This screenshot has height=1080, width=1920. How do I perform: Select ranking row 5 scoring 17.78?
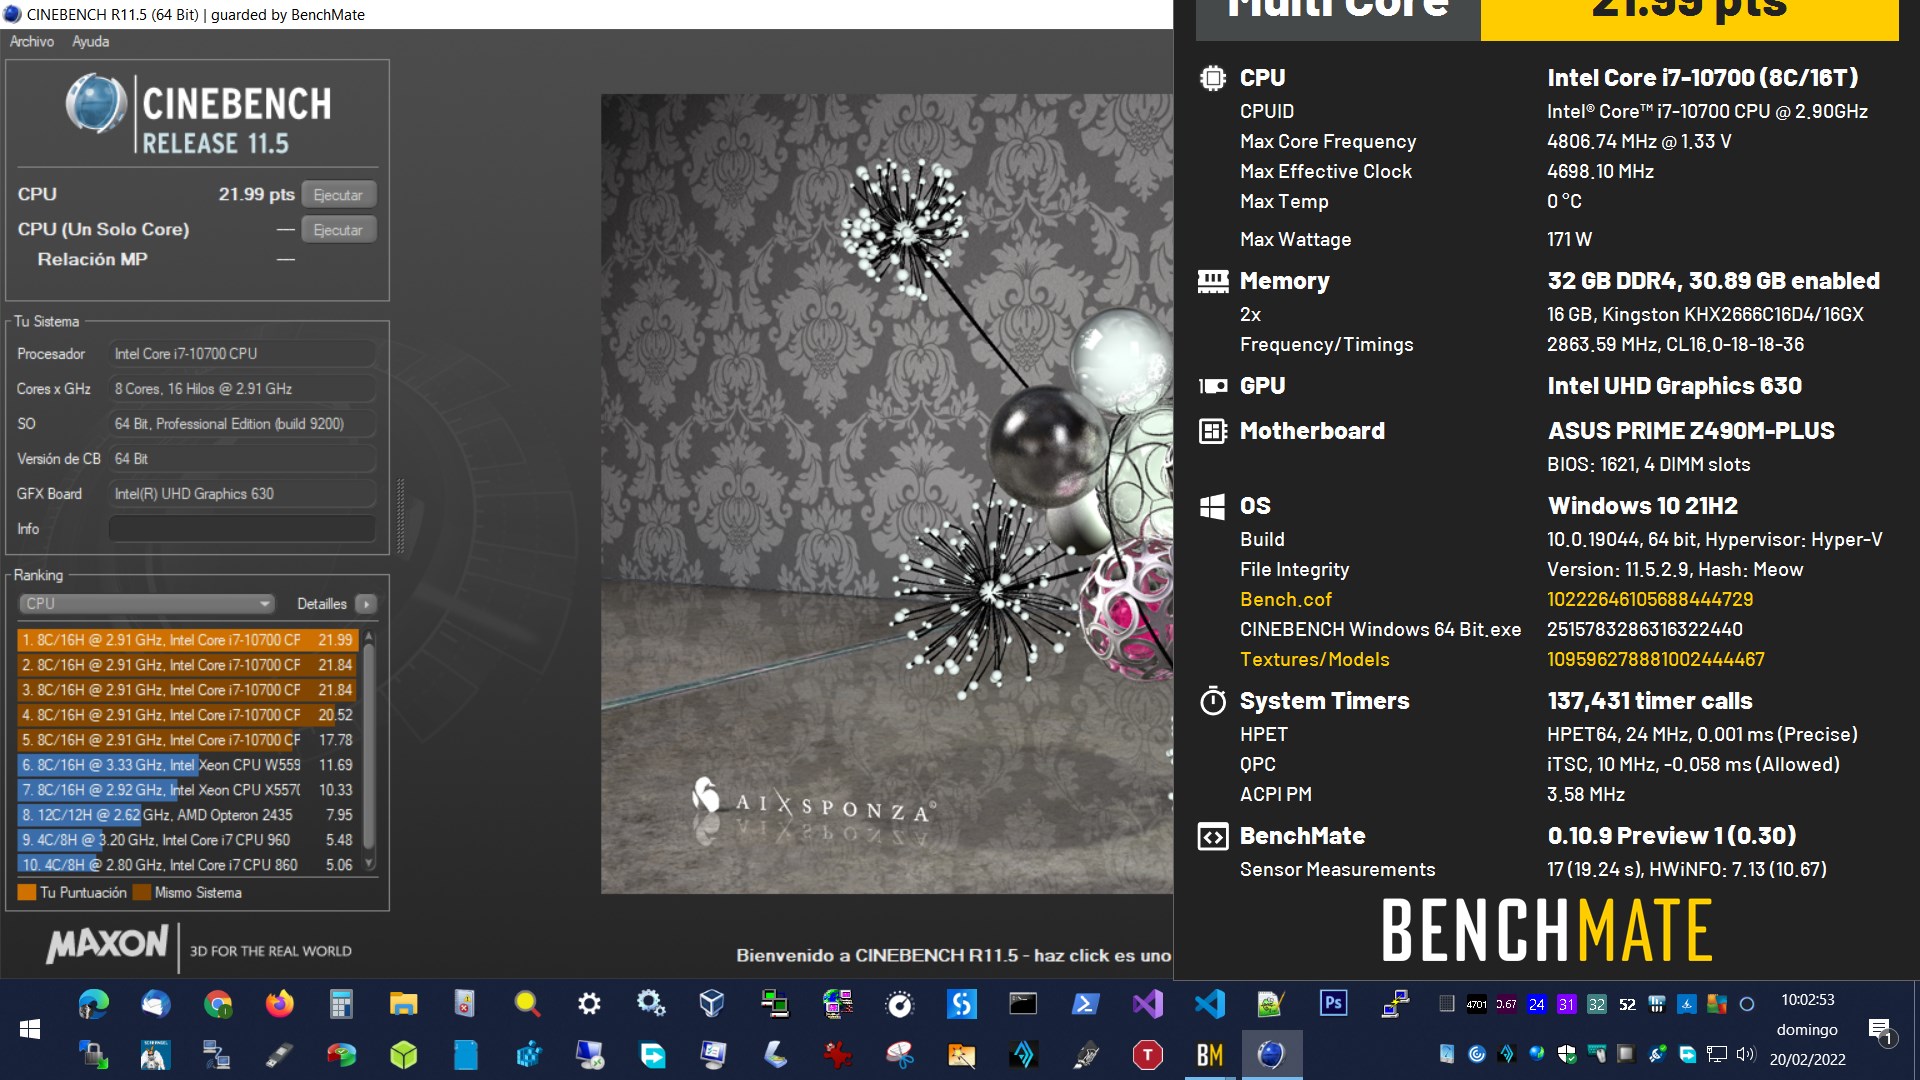[x=188, y=740]
